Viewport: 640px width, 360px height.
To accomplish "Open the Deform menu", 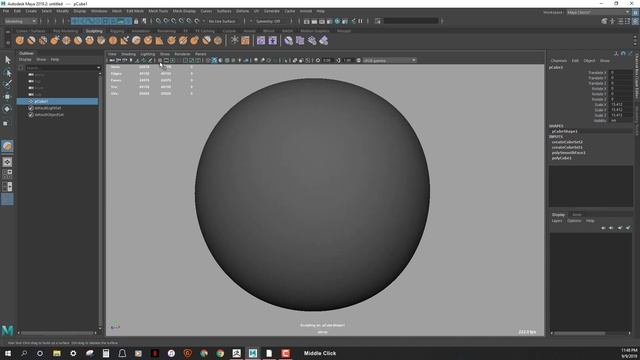I will tap(242, 11).
